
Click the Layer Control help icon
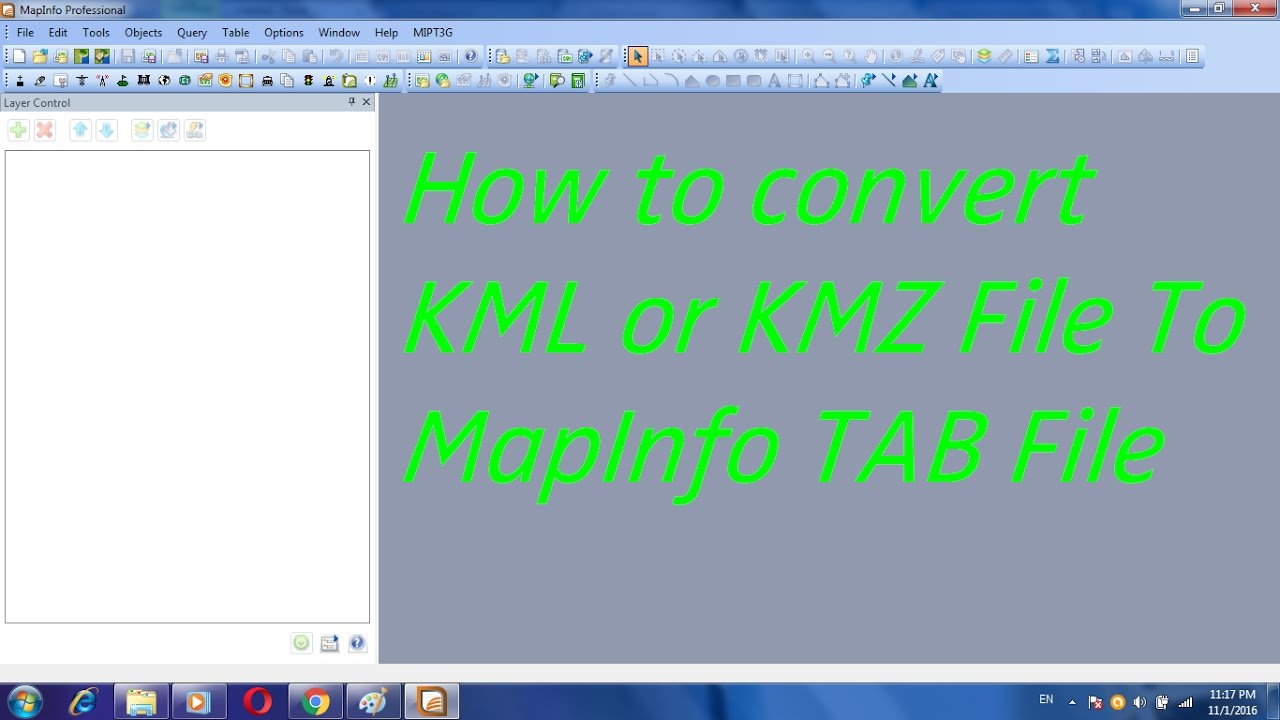(x=356, y=643)
